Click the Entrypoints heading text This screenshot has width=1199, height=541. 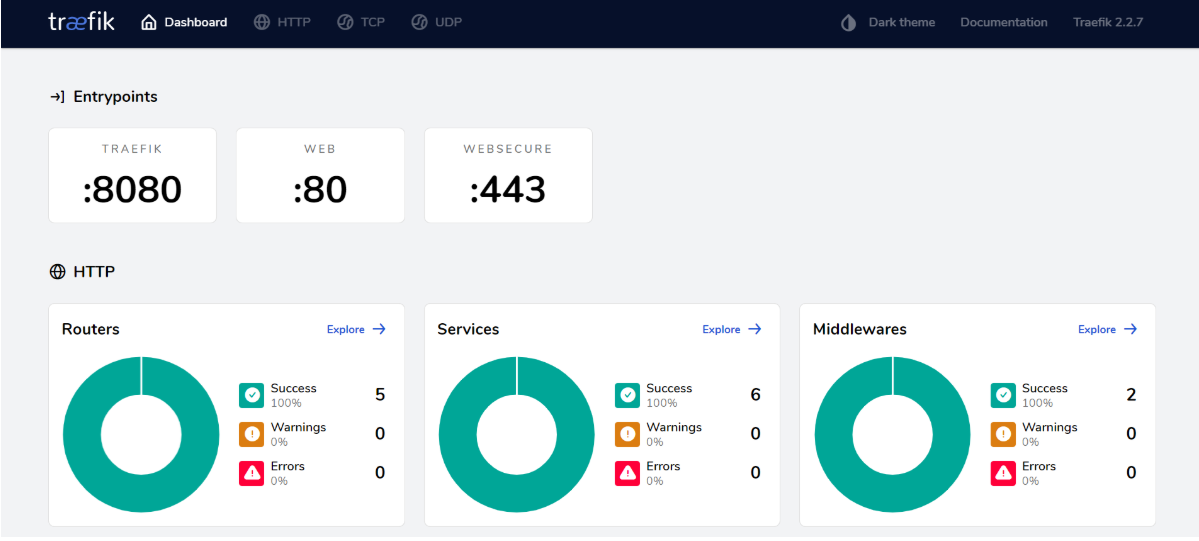click(115, 96)
